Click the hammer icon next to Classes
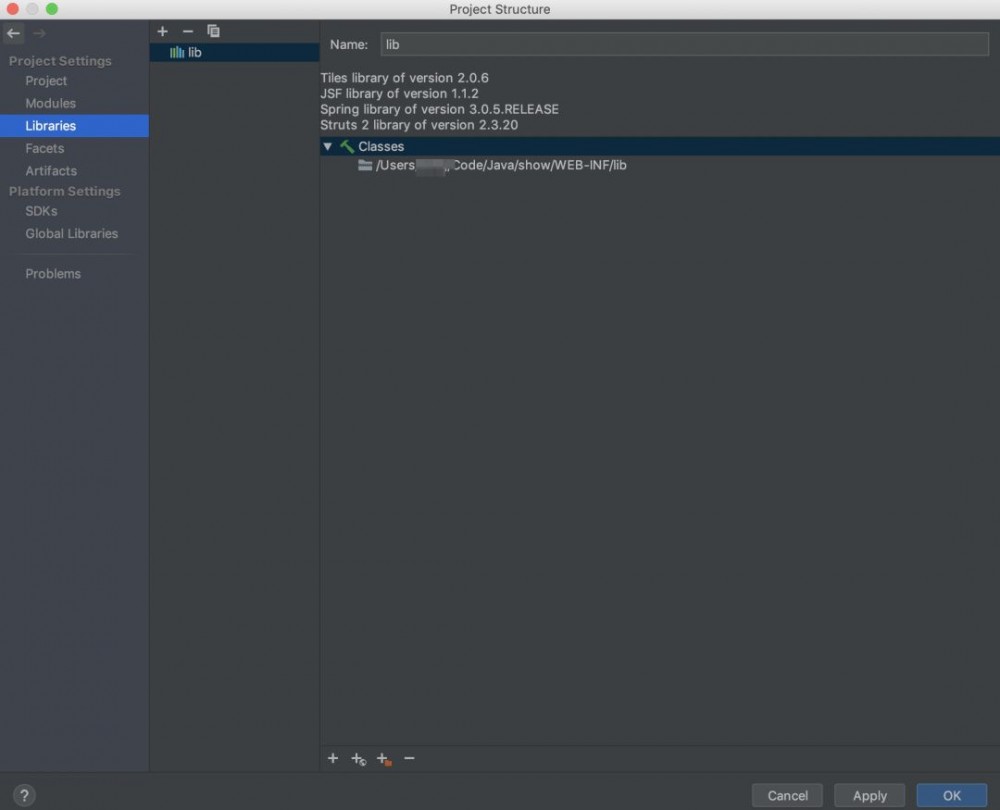 pos(346,146)
